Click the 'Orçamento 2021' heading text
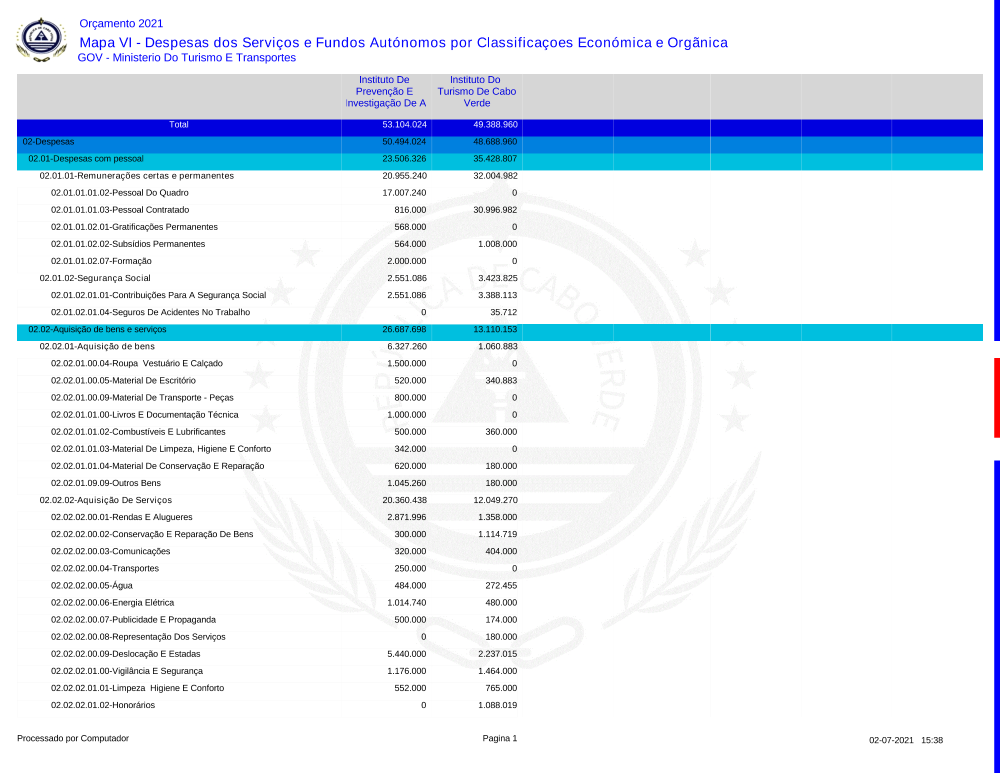Screen dimensions: 1000x773 (x=120, y=23)
